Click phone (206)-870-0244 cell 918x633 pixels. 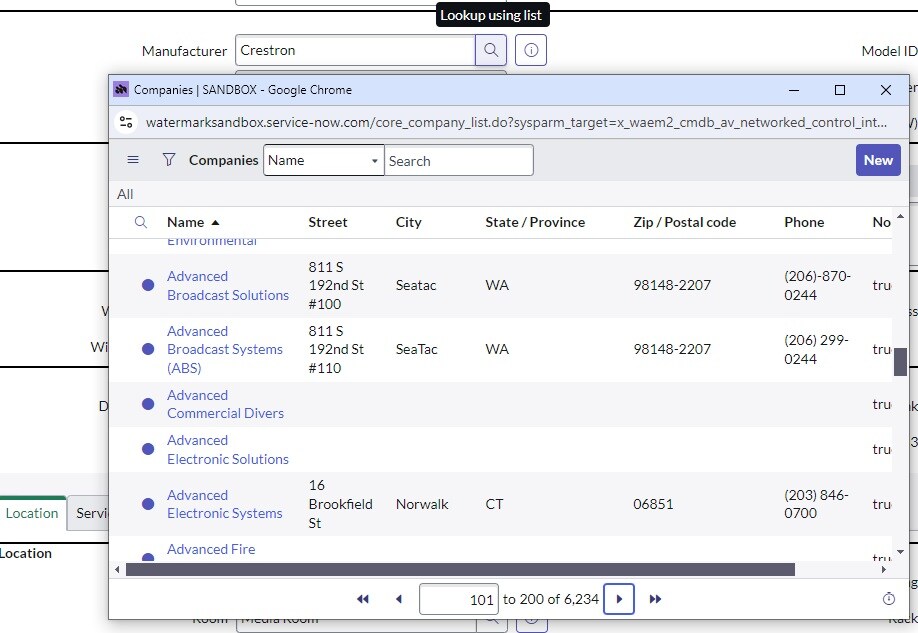tap(817, 285)
